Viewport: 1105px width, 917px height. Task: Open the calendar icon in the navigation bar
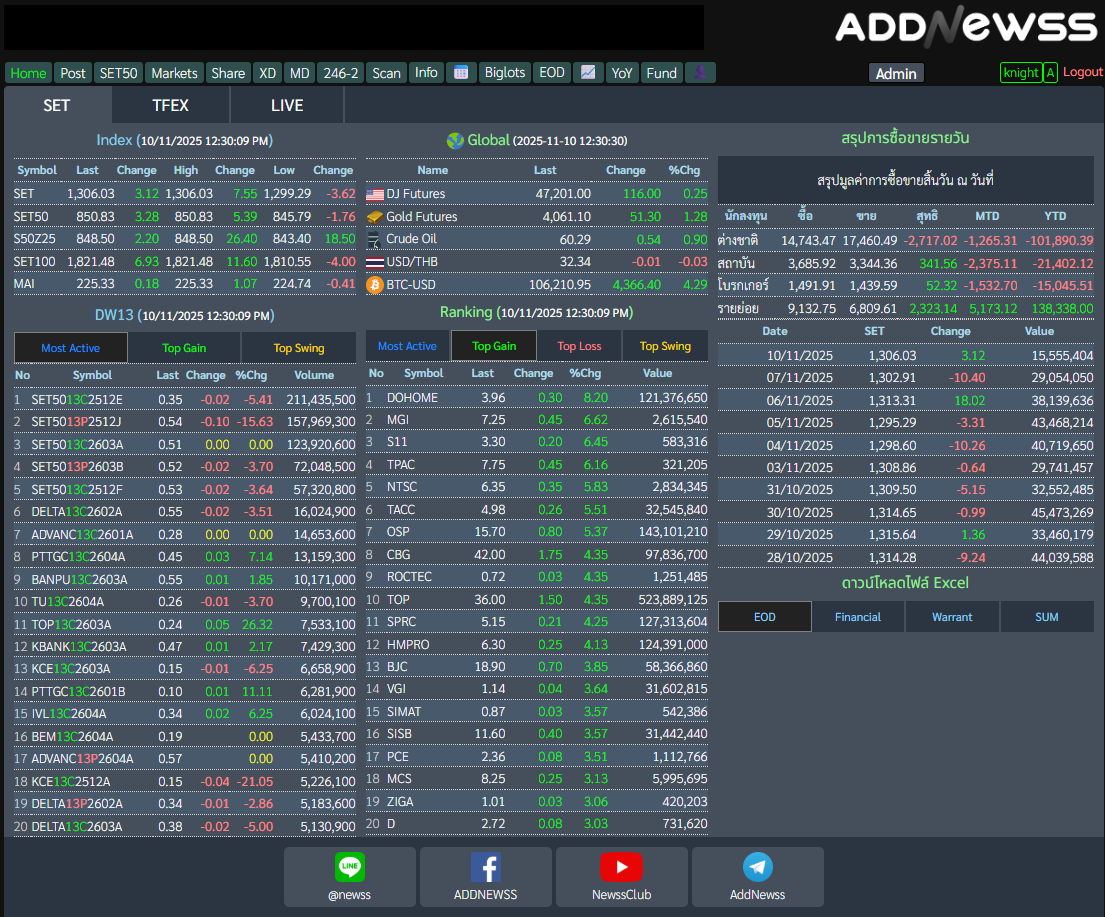pyautogui.click(x=460, y=73)
